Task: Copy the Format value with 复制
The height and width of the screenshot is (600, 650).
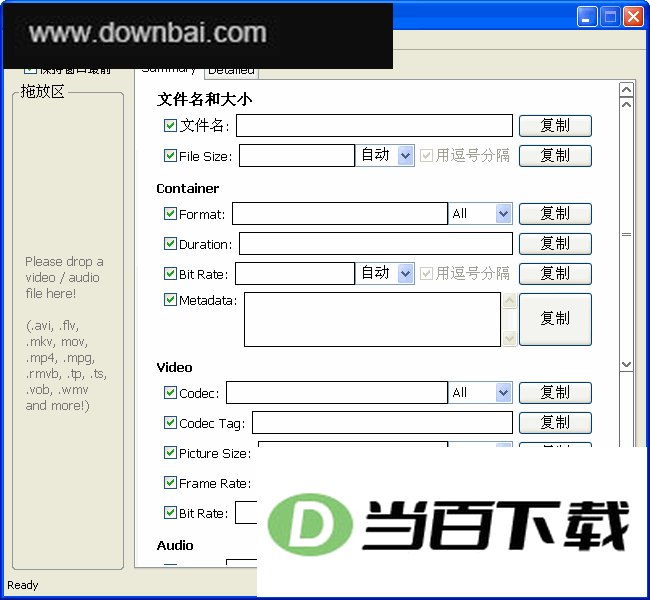Action: [x=555, y=214]
